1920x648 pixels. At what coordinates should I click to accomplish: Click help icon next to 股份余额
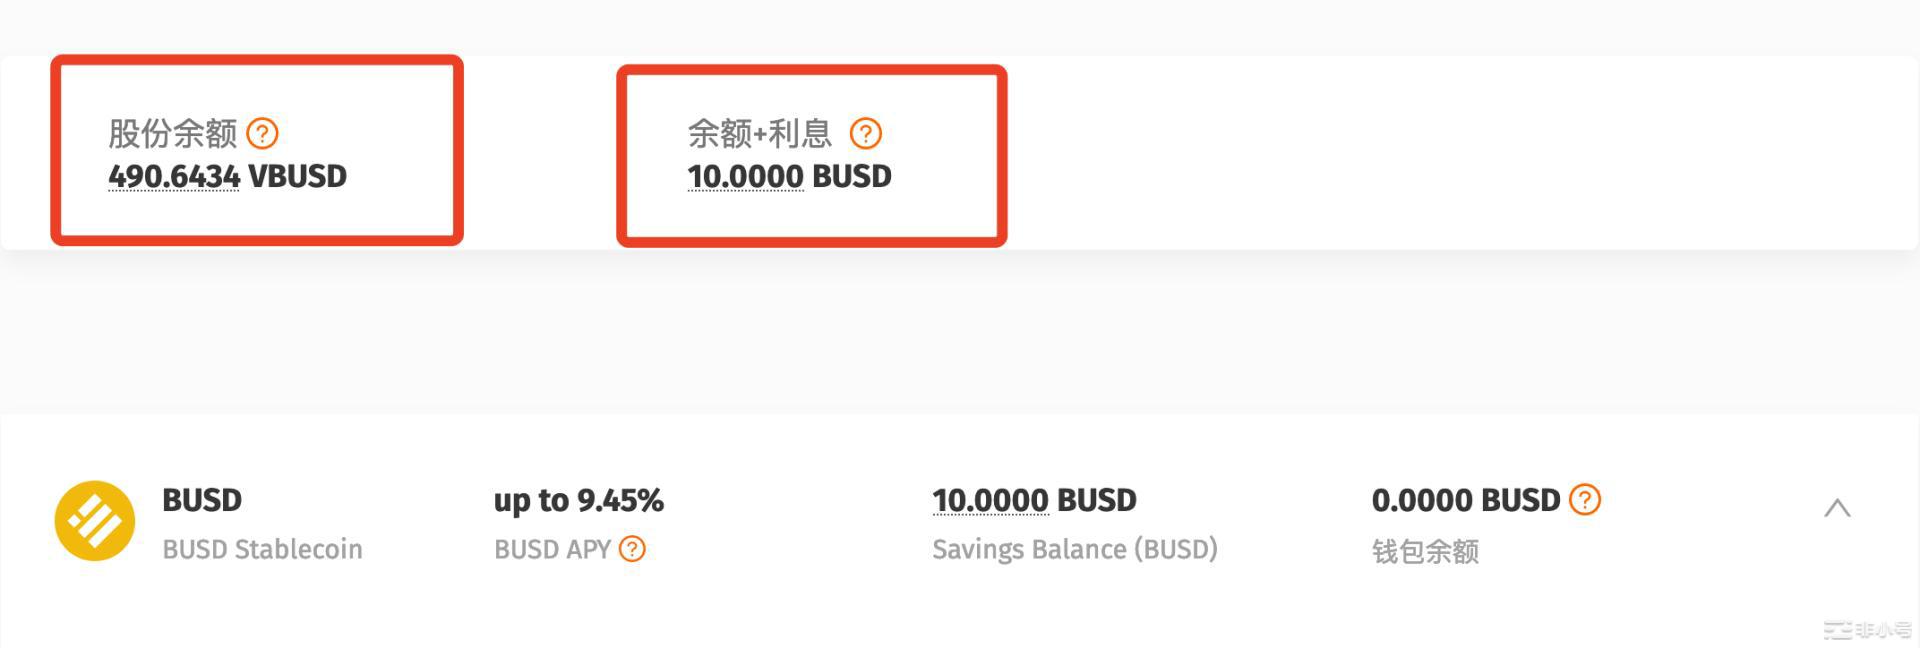pos(262,133)
